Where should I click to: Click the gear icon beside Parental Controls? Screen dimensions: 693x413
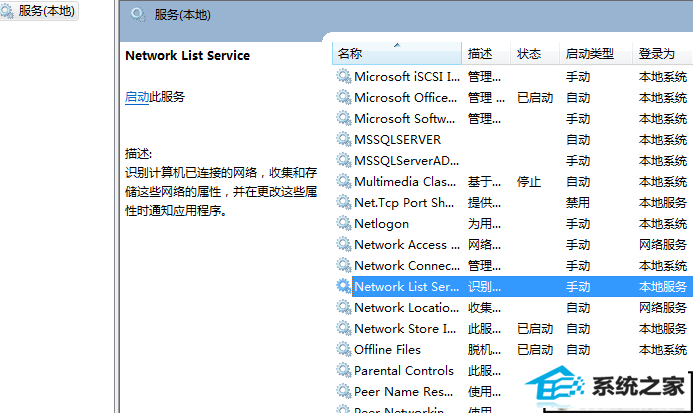tap(343, 370)
